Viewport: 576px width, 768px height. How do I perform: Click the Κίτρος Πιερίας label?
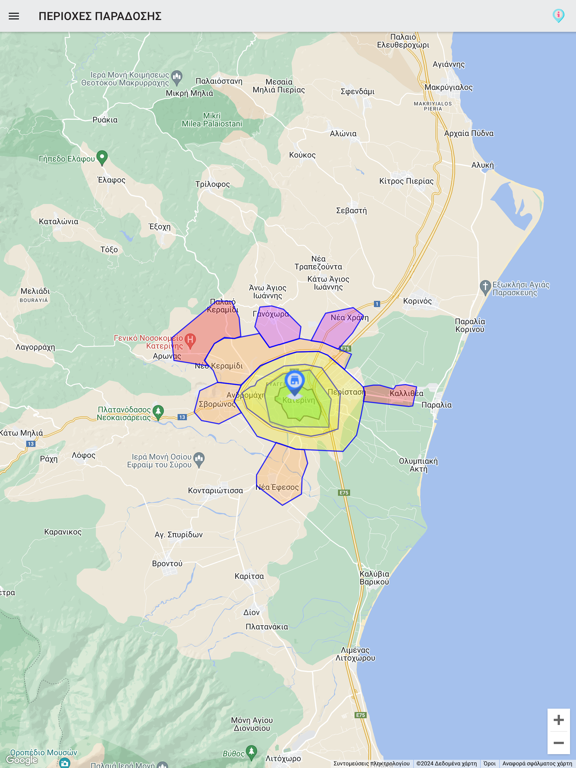coord(407,181)
